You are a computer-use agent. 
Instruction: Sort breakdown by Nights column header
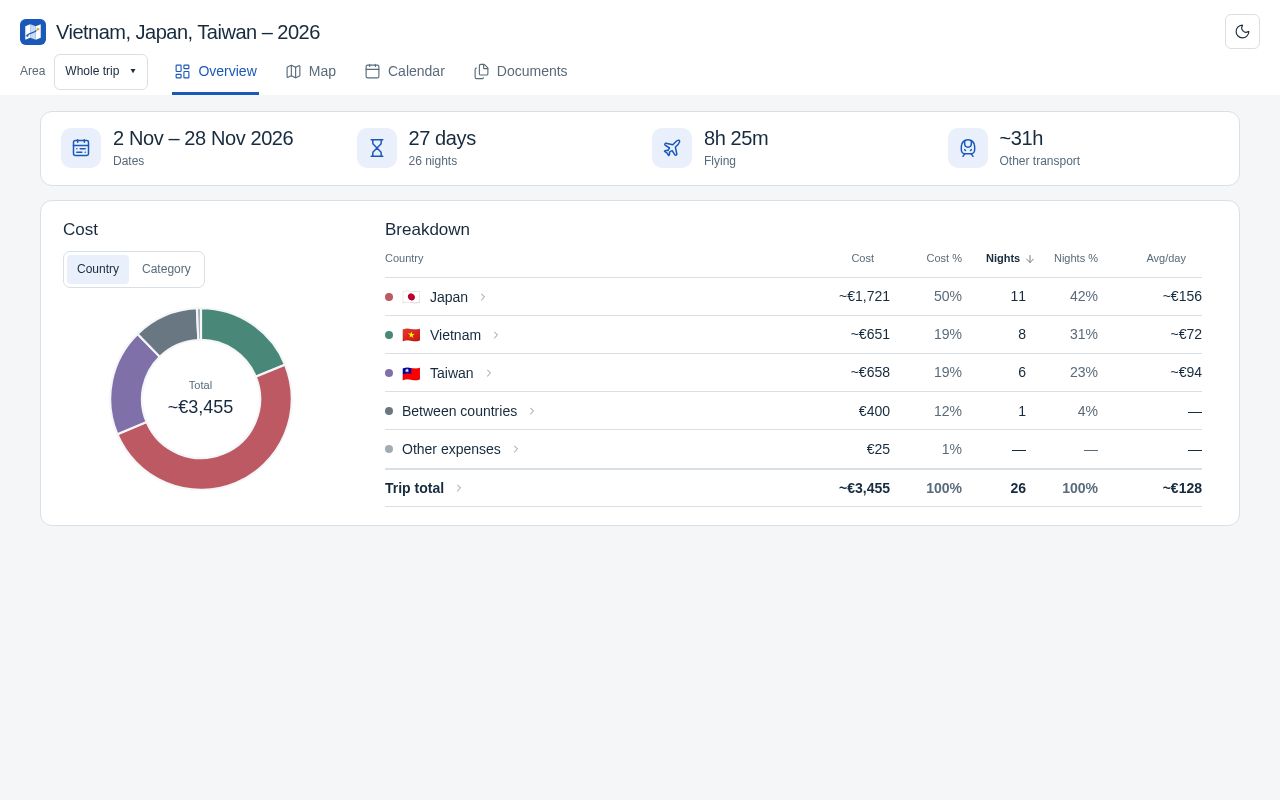(1010, 258)
